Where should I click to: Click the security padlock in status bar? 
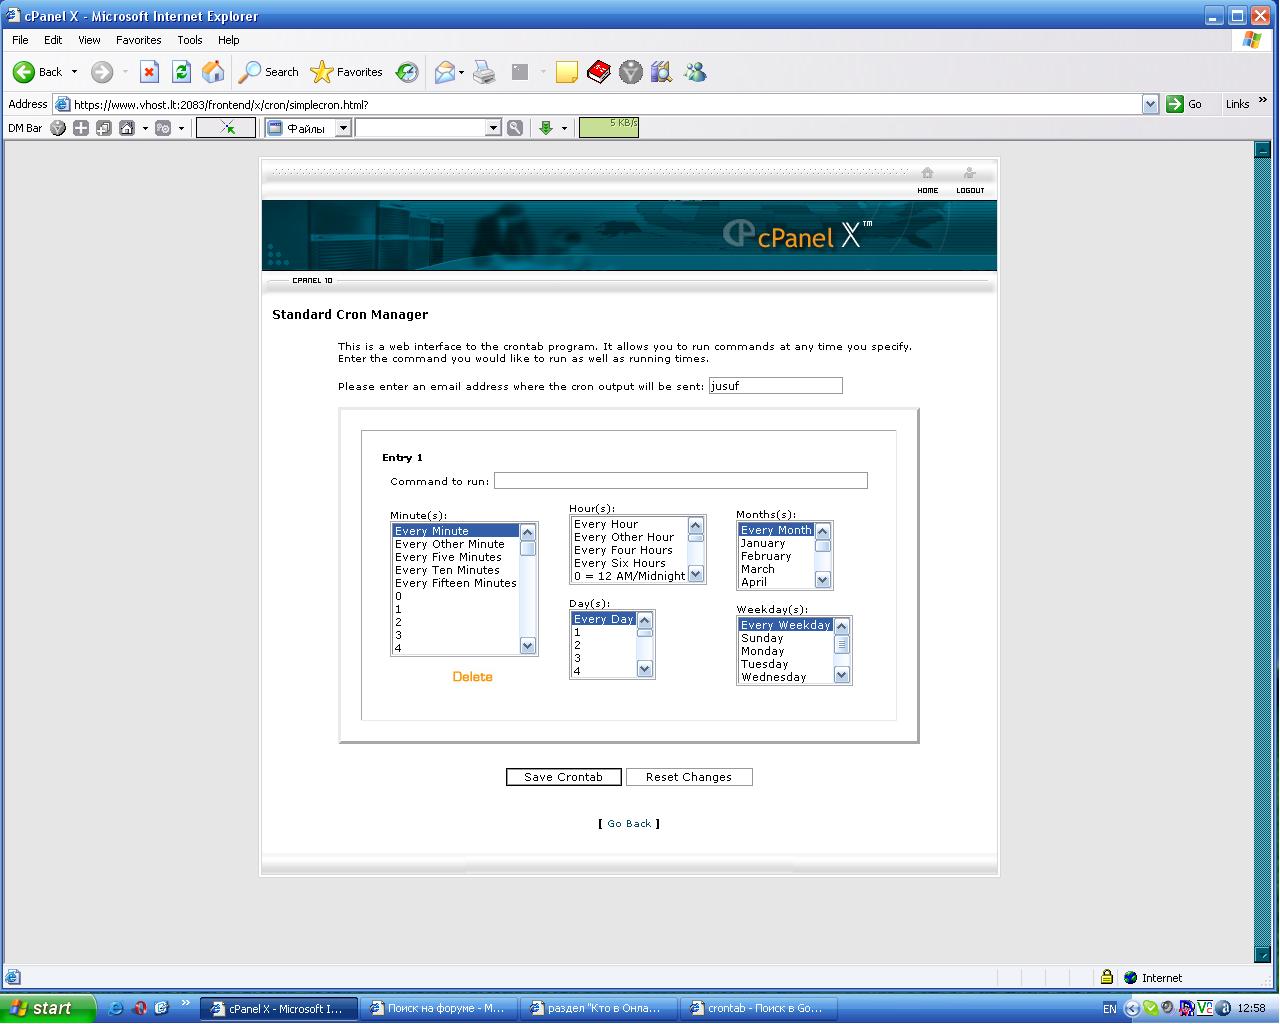[x=1107, y=977]
